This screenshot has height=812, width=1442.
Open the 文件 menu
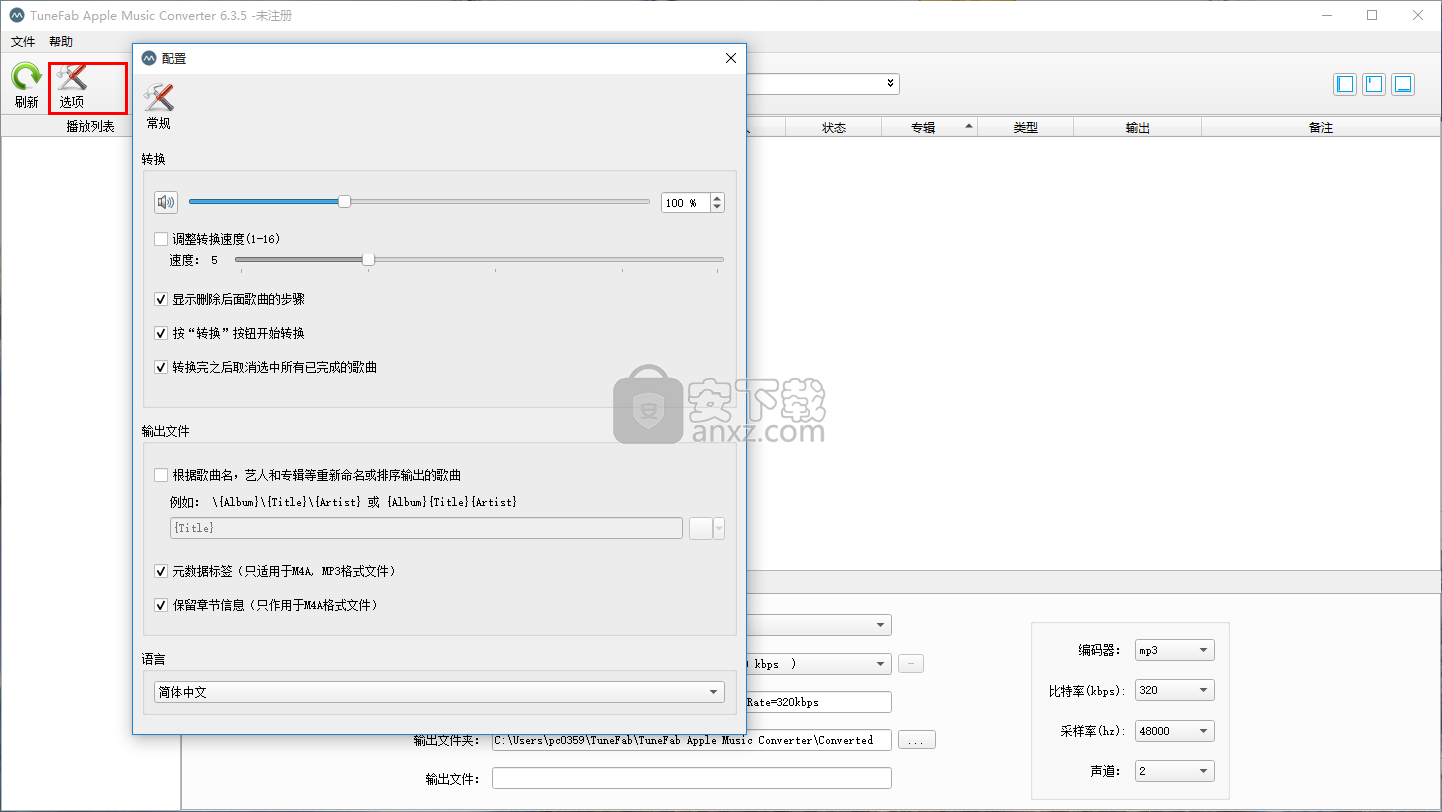pos(23,41)
